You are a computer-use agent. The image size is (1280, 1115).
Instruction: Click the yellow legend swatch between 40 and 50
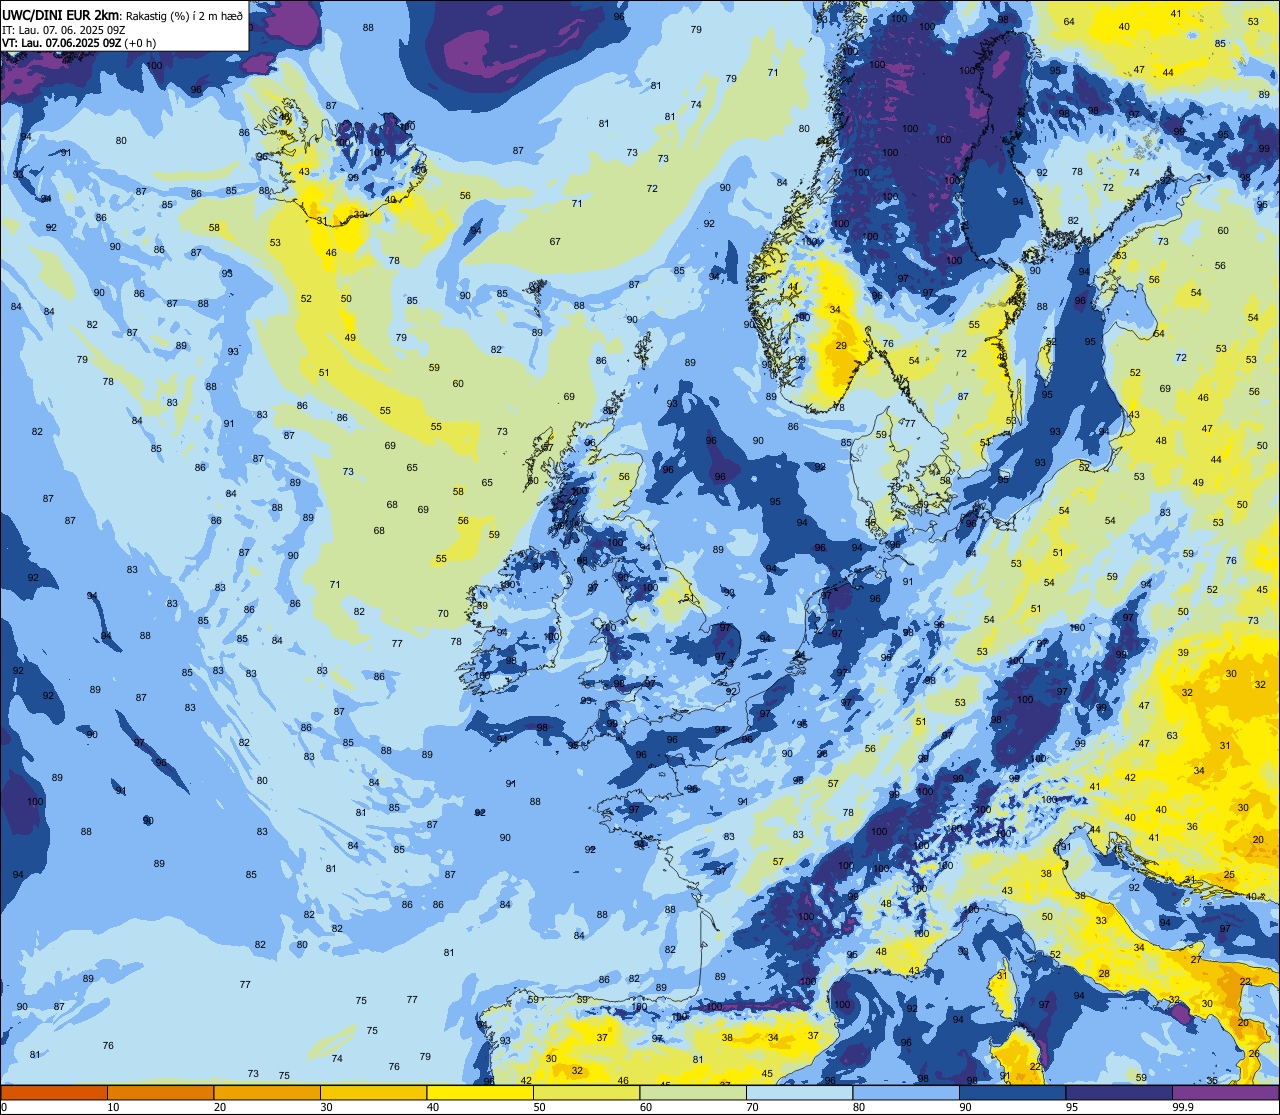480,1092
